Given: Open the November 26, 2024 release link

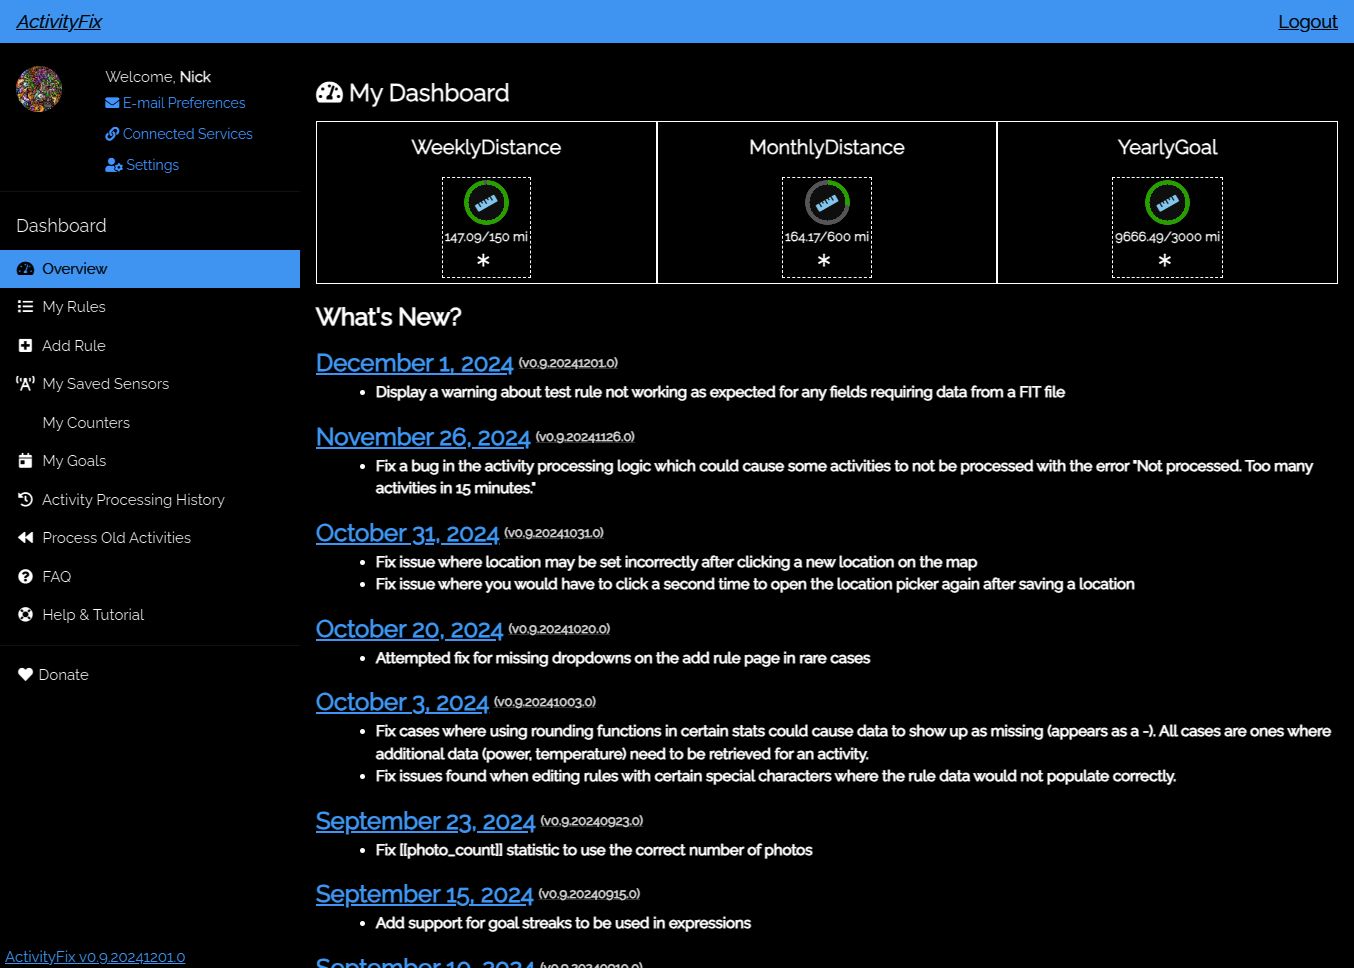Looking at the screenshot, I should 423,437.
